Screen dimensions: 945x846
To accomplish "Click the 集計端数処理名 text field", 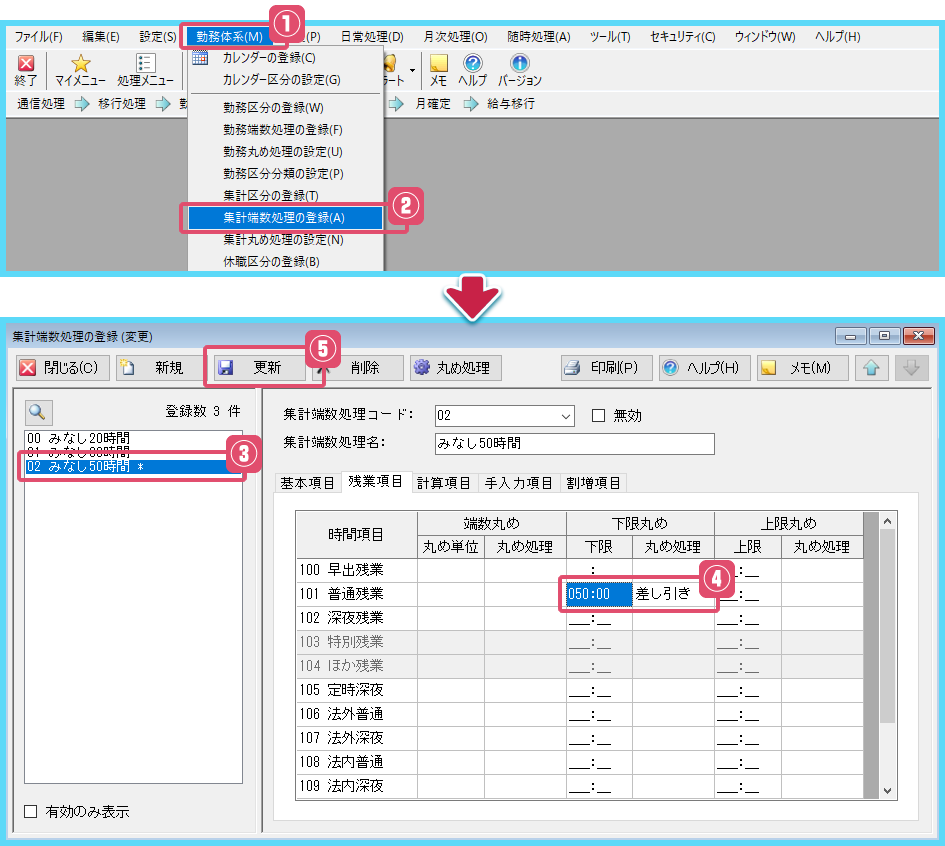I will pos(574,443).
